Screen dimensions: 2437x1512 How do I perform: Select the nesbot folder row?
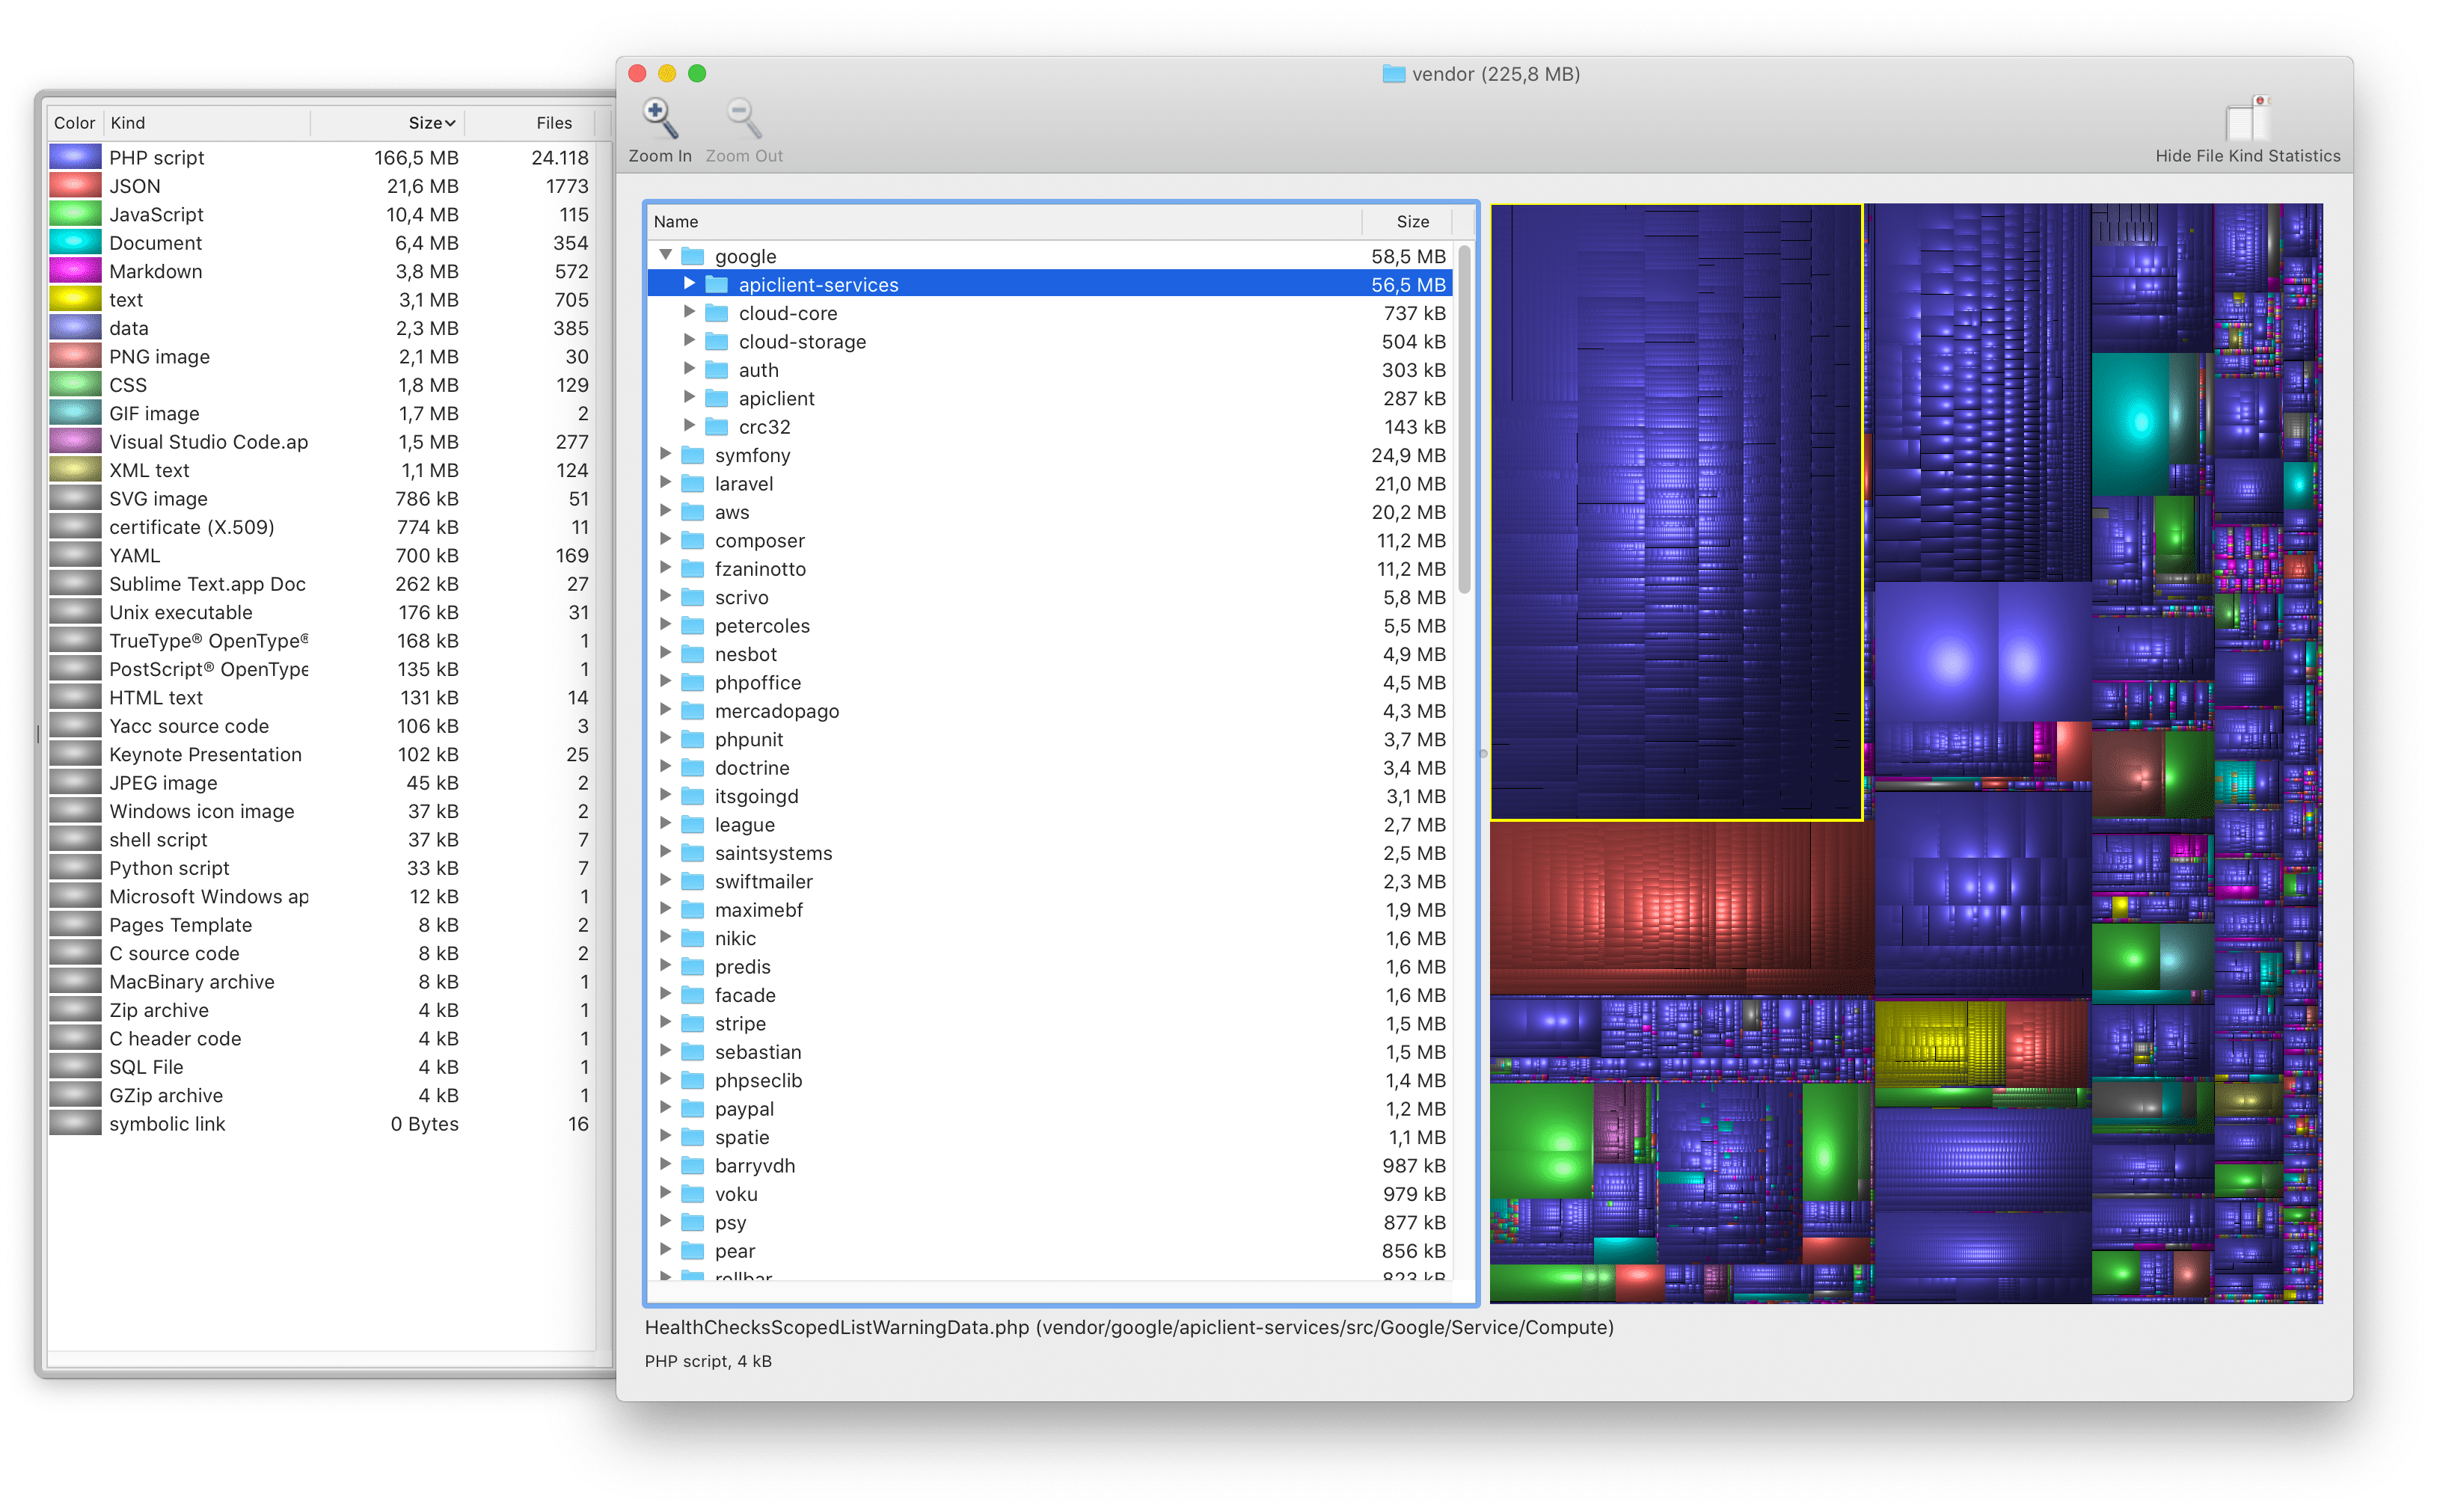(1050, 654)
